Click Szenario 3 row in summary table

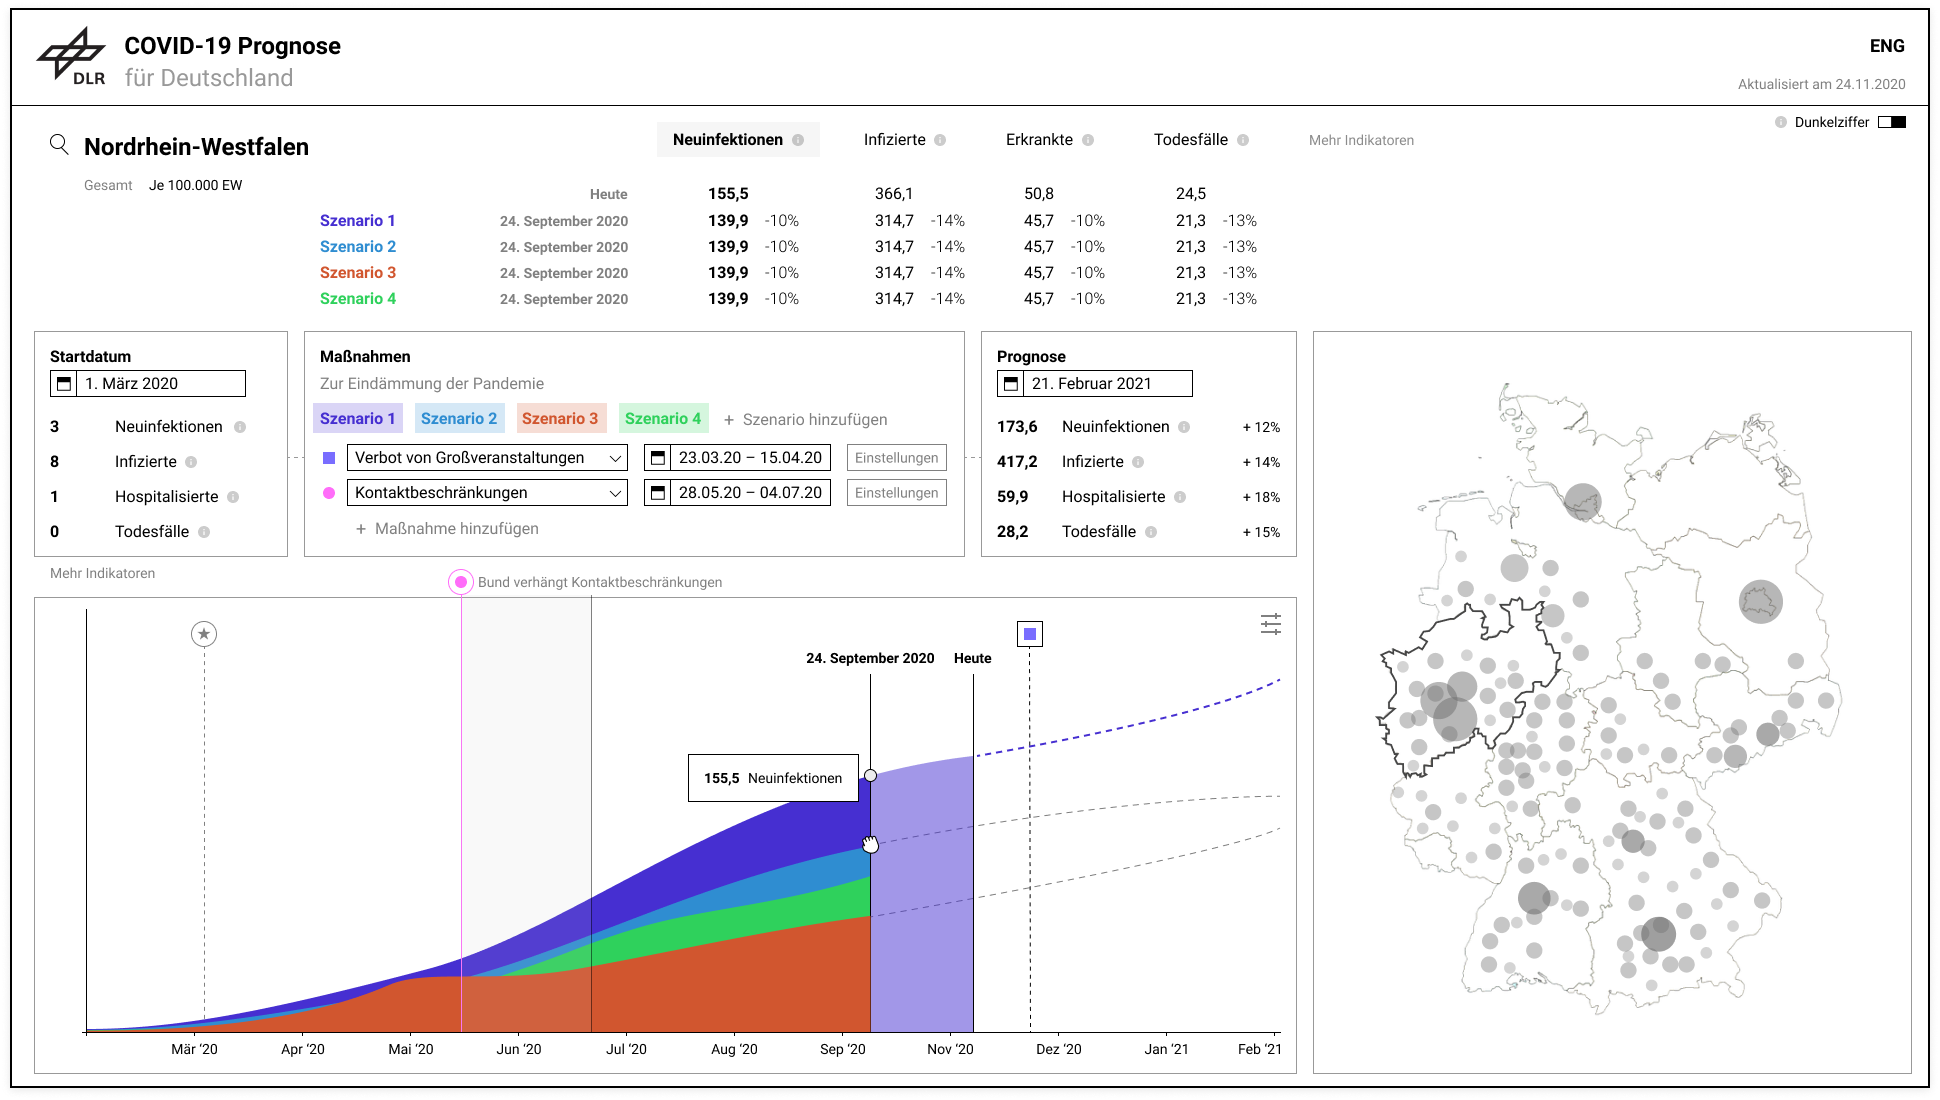(788, 273)
